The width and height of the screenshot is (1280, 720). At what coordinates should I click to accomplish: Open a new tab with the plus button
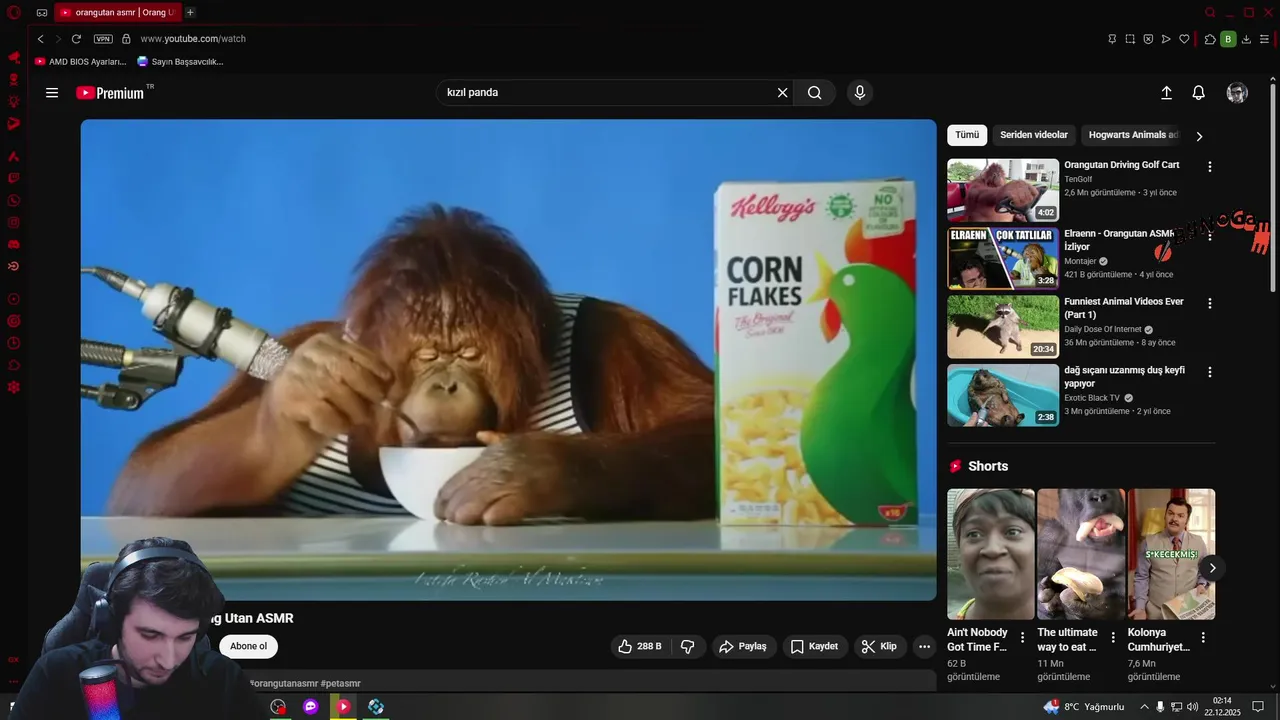(190, 13)
